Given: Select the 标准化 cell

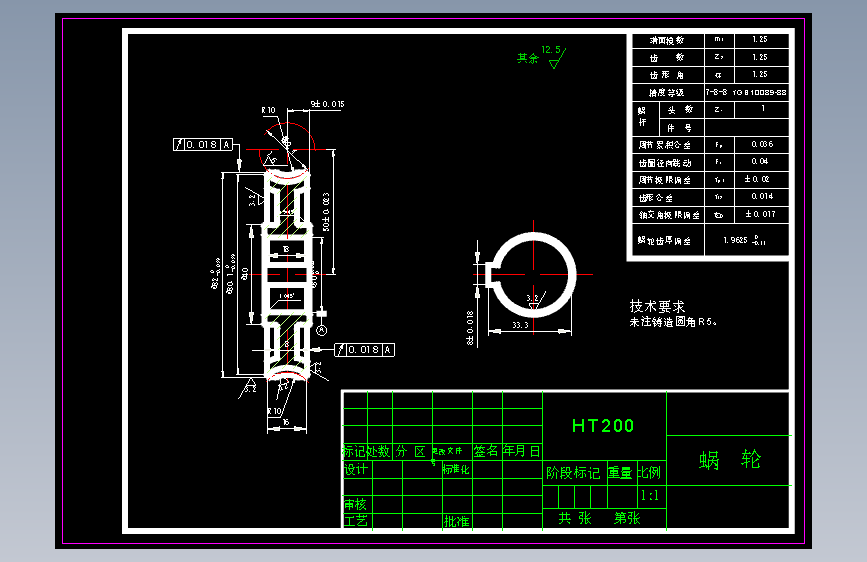Looking at the screenshot, I should click(456, 470).
